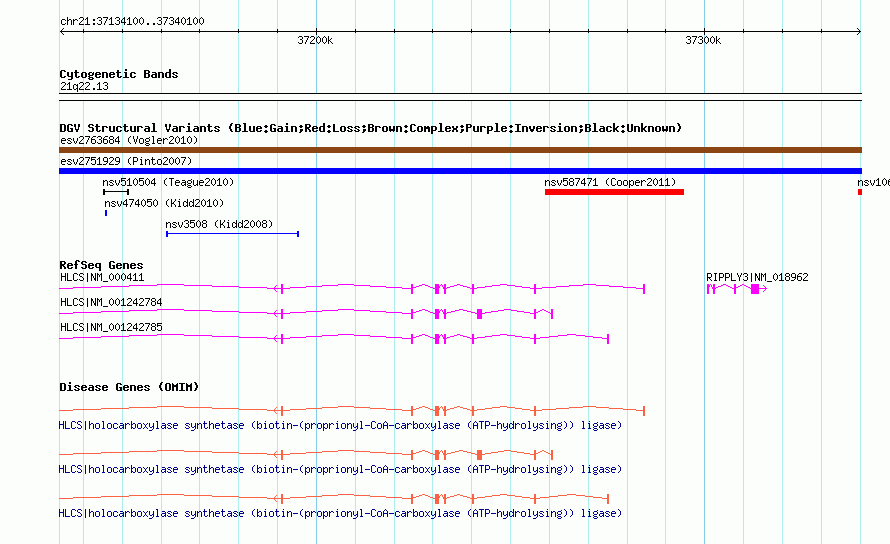Click the Disease Genes (OMIM) track title
The width and height of the screenshot is (890, 544).
[x=129, y=387]
